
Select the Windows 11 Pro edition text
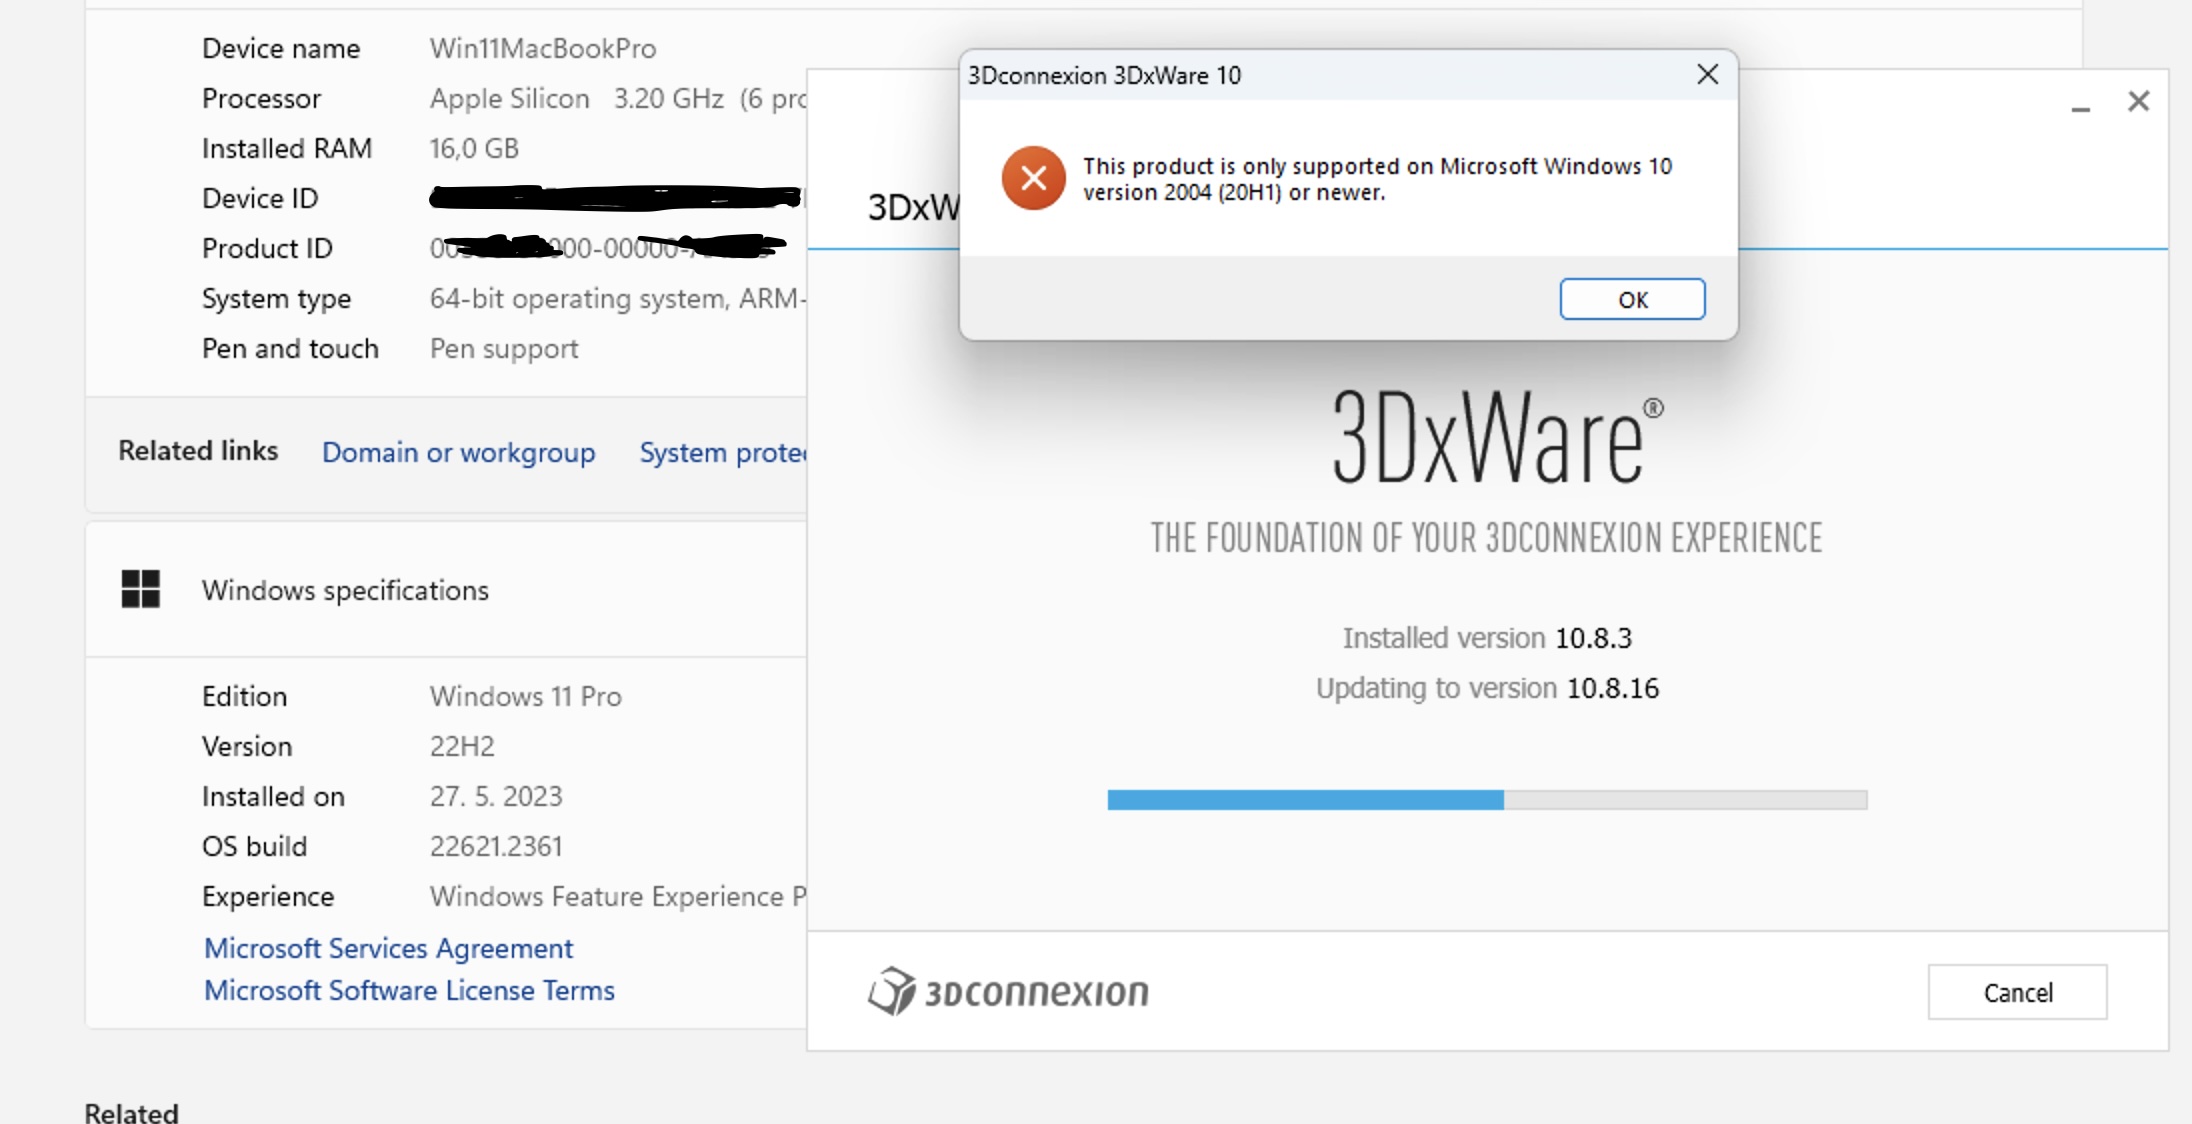click(x=525, y=696)
